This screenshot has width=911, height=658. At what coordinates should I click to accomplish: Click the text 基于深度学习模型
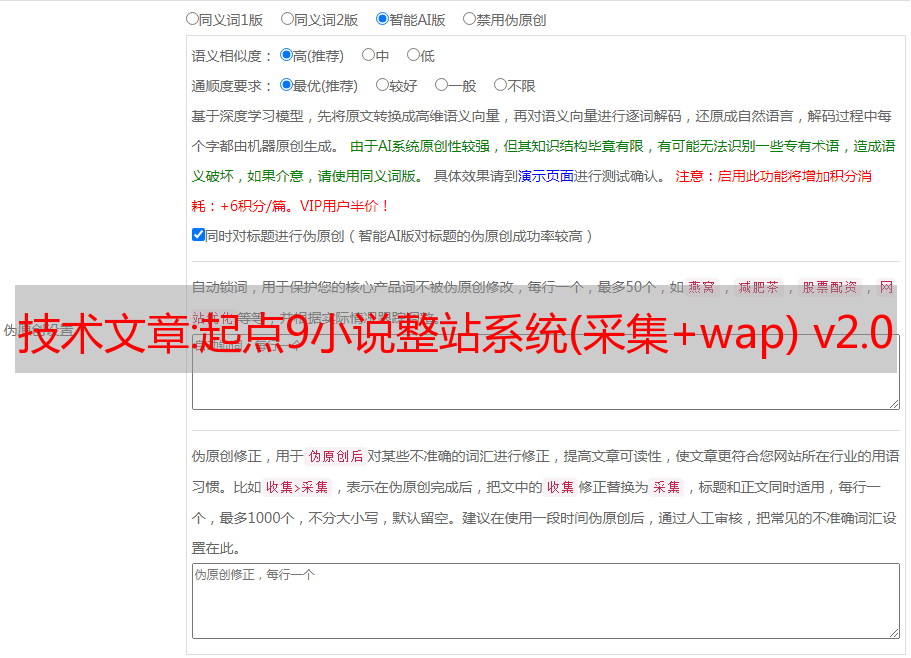(x=248, y=116)
